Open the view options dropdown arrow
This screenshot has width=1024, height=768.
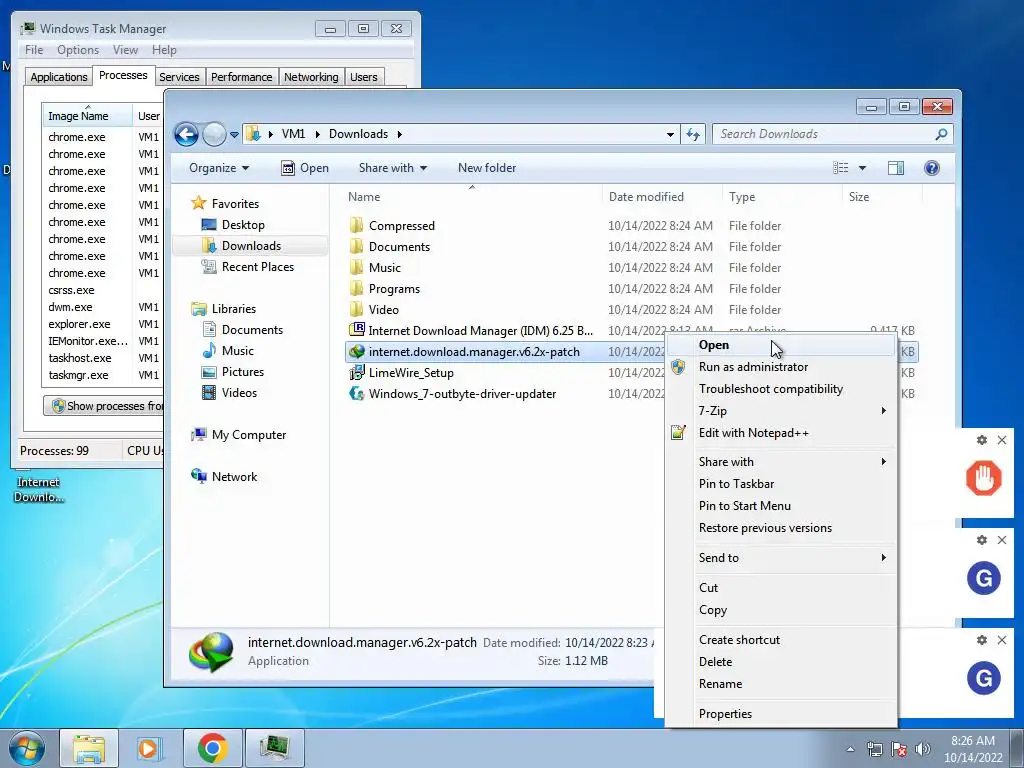pyautogui.click(x=862, y=168)
